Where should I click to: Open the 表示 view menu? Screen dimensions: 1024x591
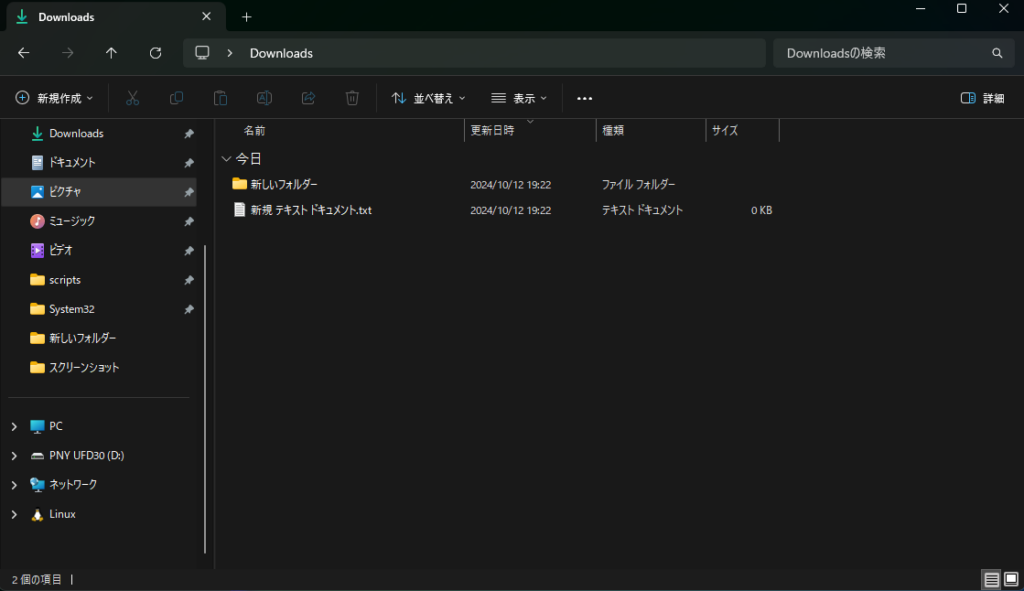tap(519, 98)
